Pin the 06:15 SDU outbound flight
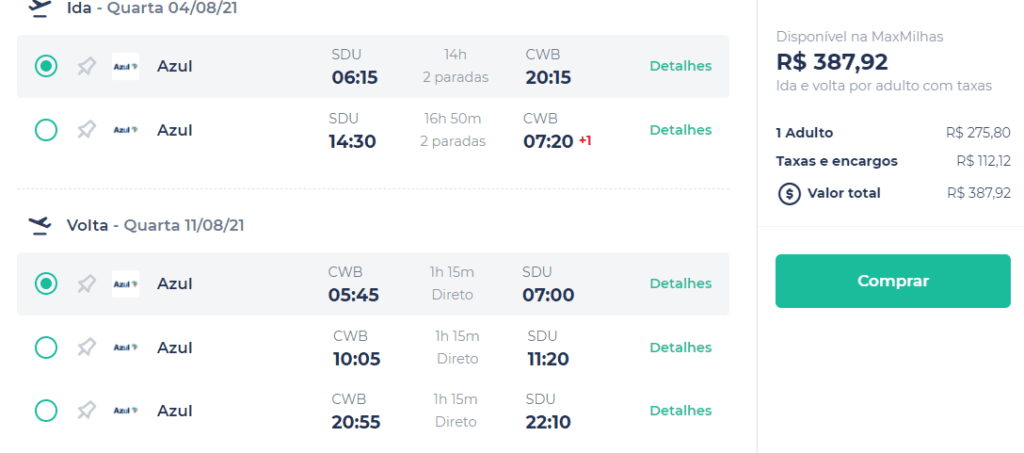This screenshot has width=1024, height=453. pos(86,66)
